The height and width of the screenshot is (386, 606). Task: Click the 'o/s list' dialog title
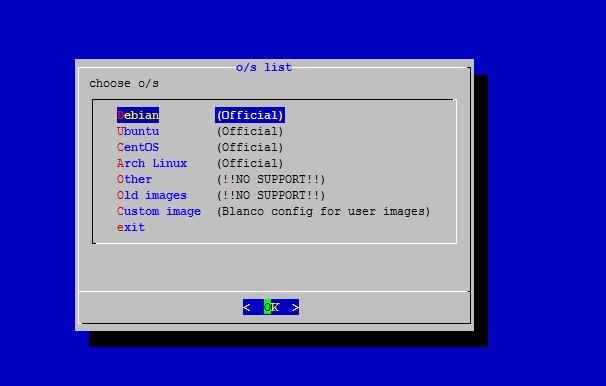click(264, 67)
